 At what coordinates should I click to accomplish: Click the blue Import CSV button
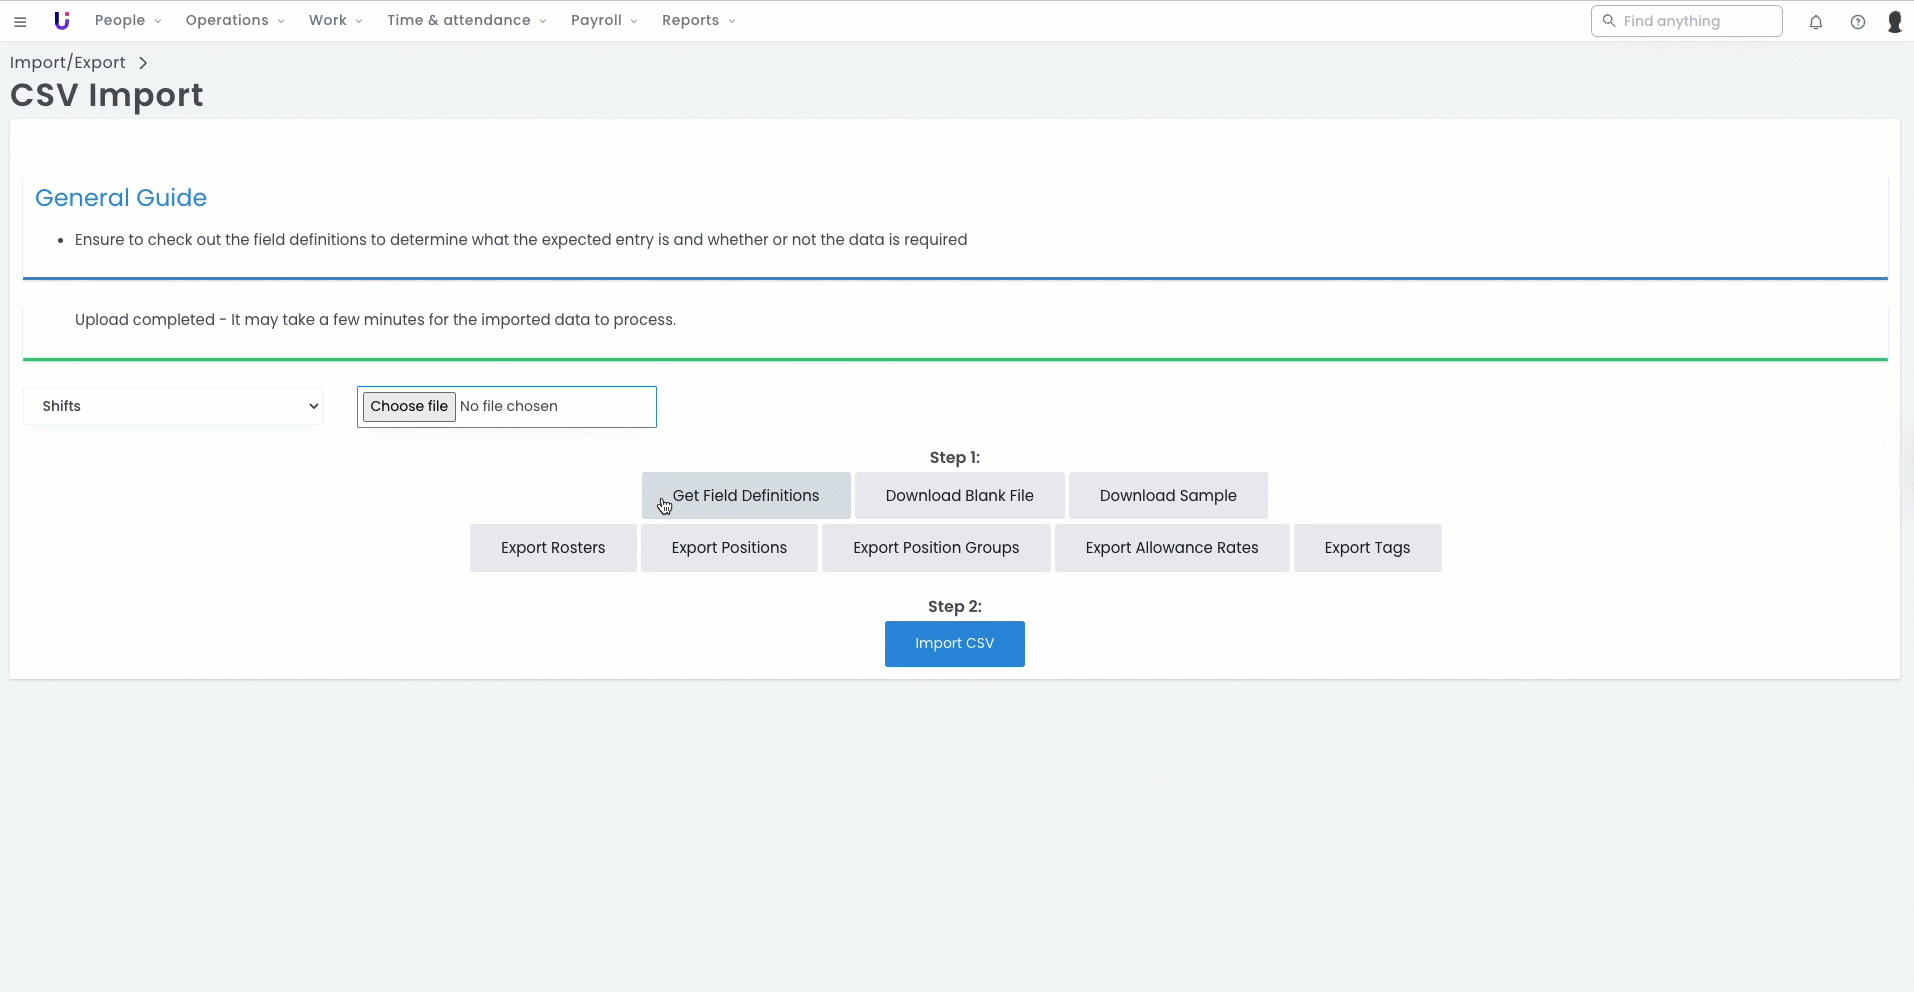954,644
